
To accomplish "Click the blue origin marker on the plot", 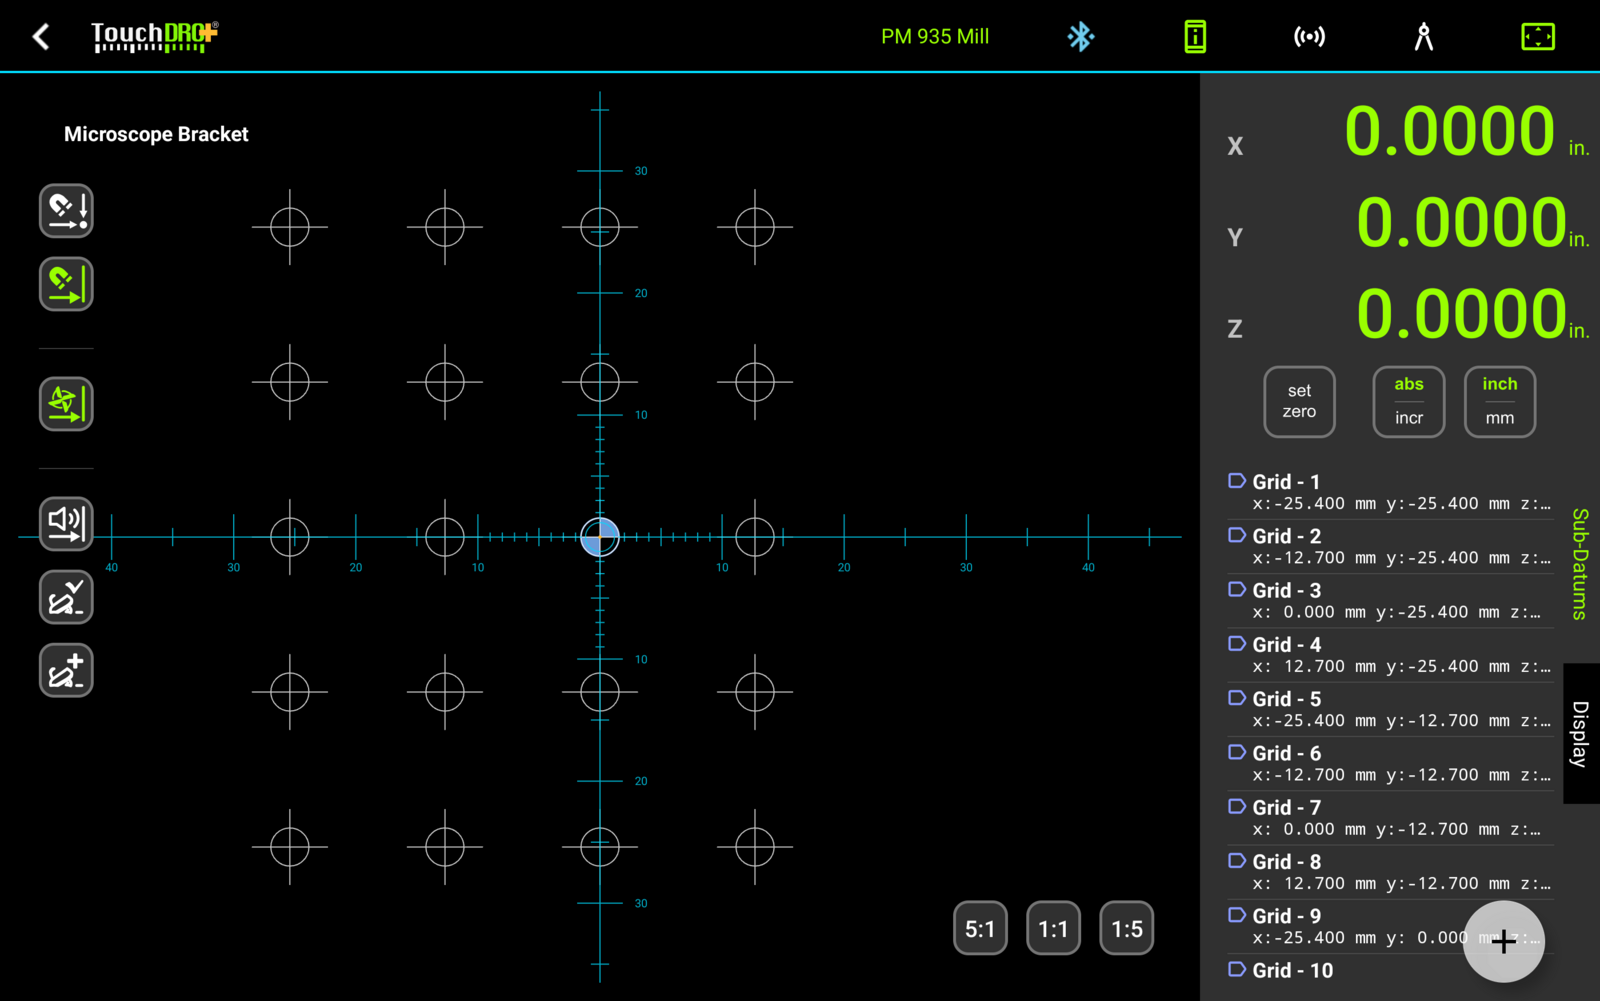I will click(600, 537).
